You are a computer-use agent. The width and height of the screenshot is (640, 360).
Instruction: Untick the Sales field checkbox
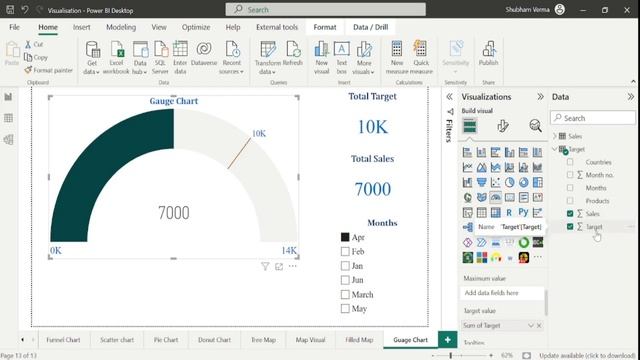click(x=570, y=213)
